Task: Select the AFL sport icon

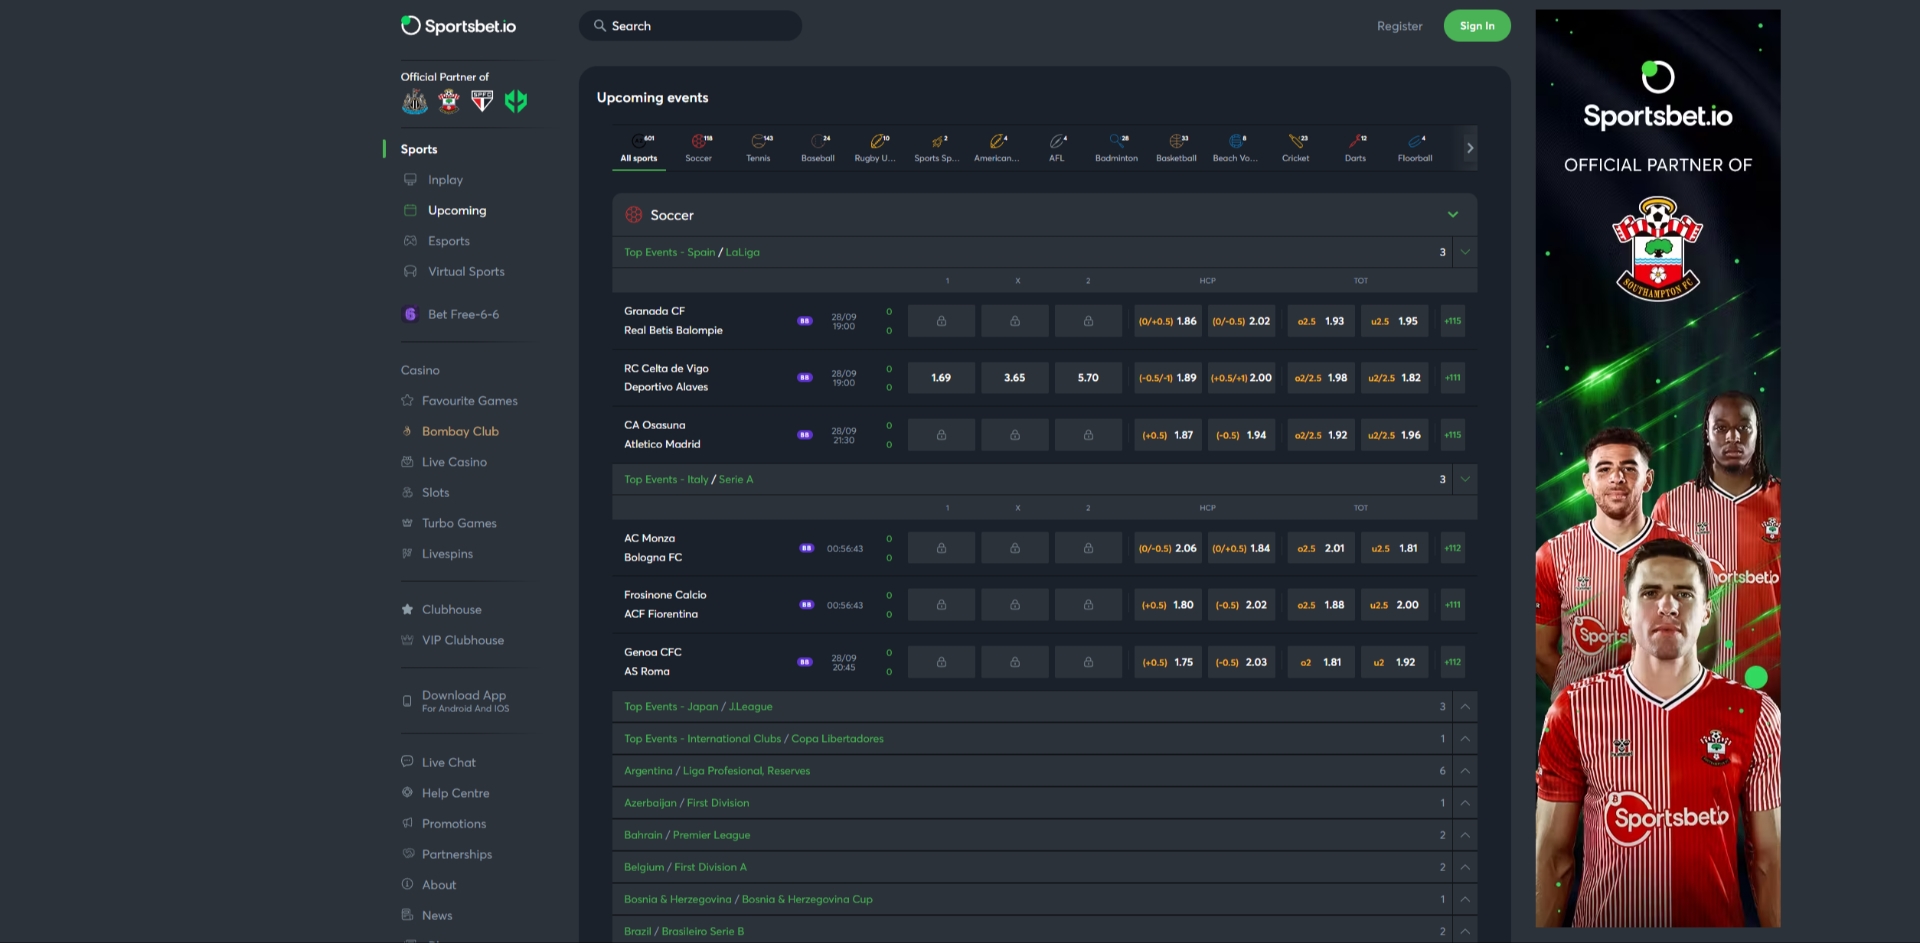Action: click(1057, 147)
